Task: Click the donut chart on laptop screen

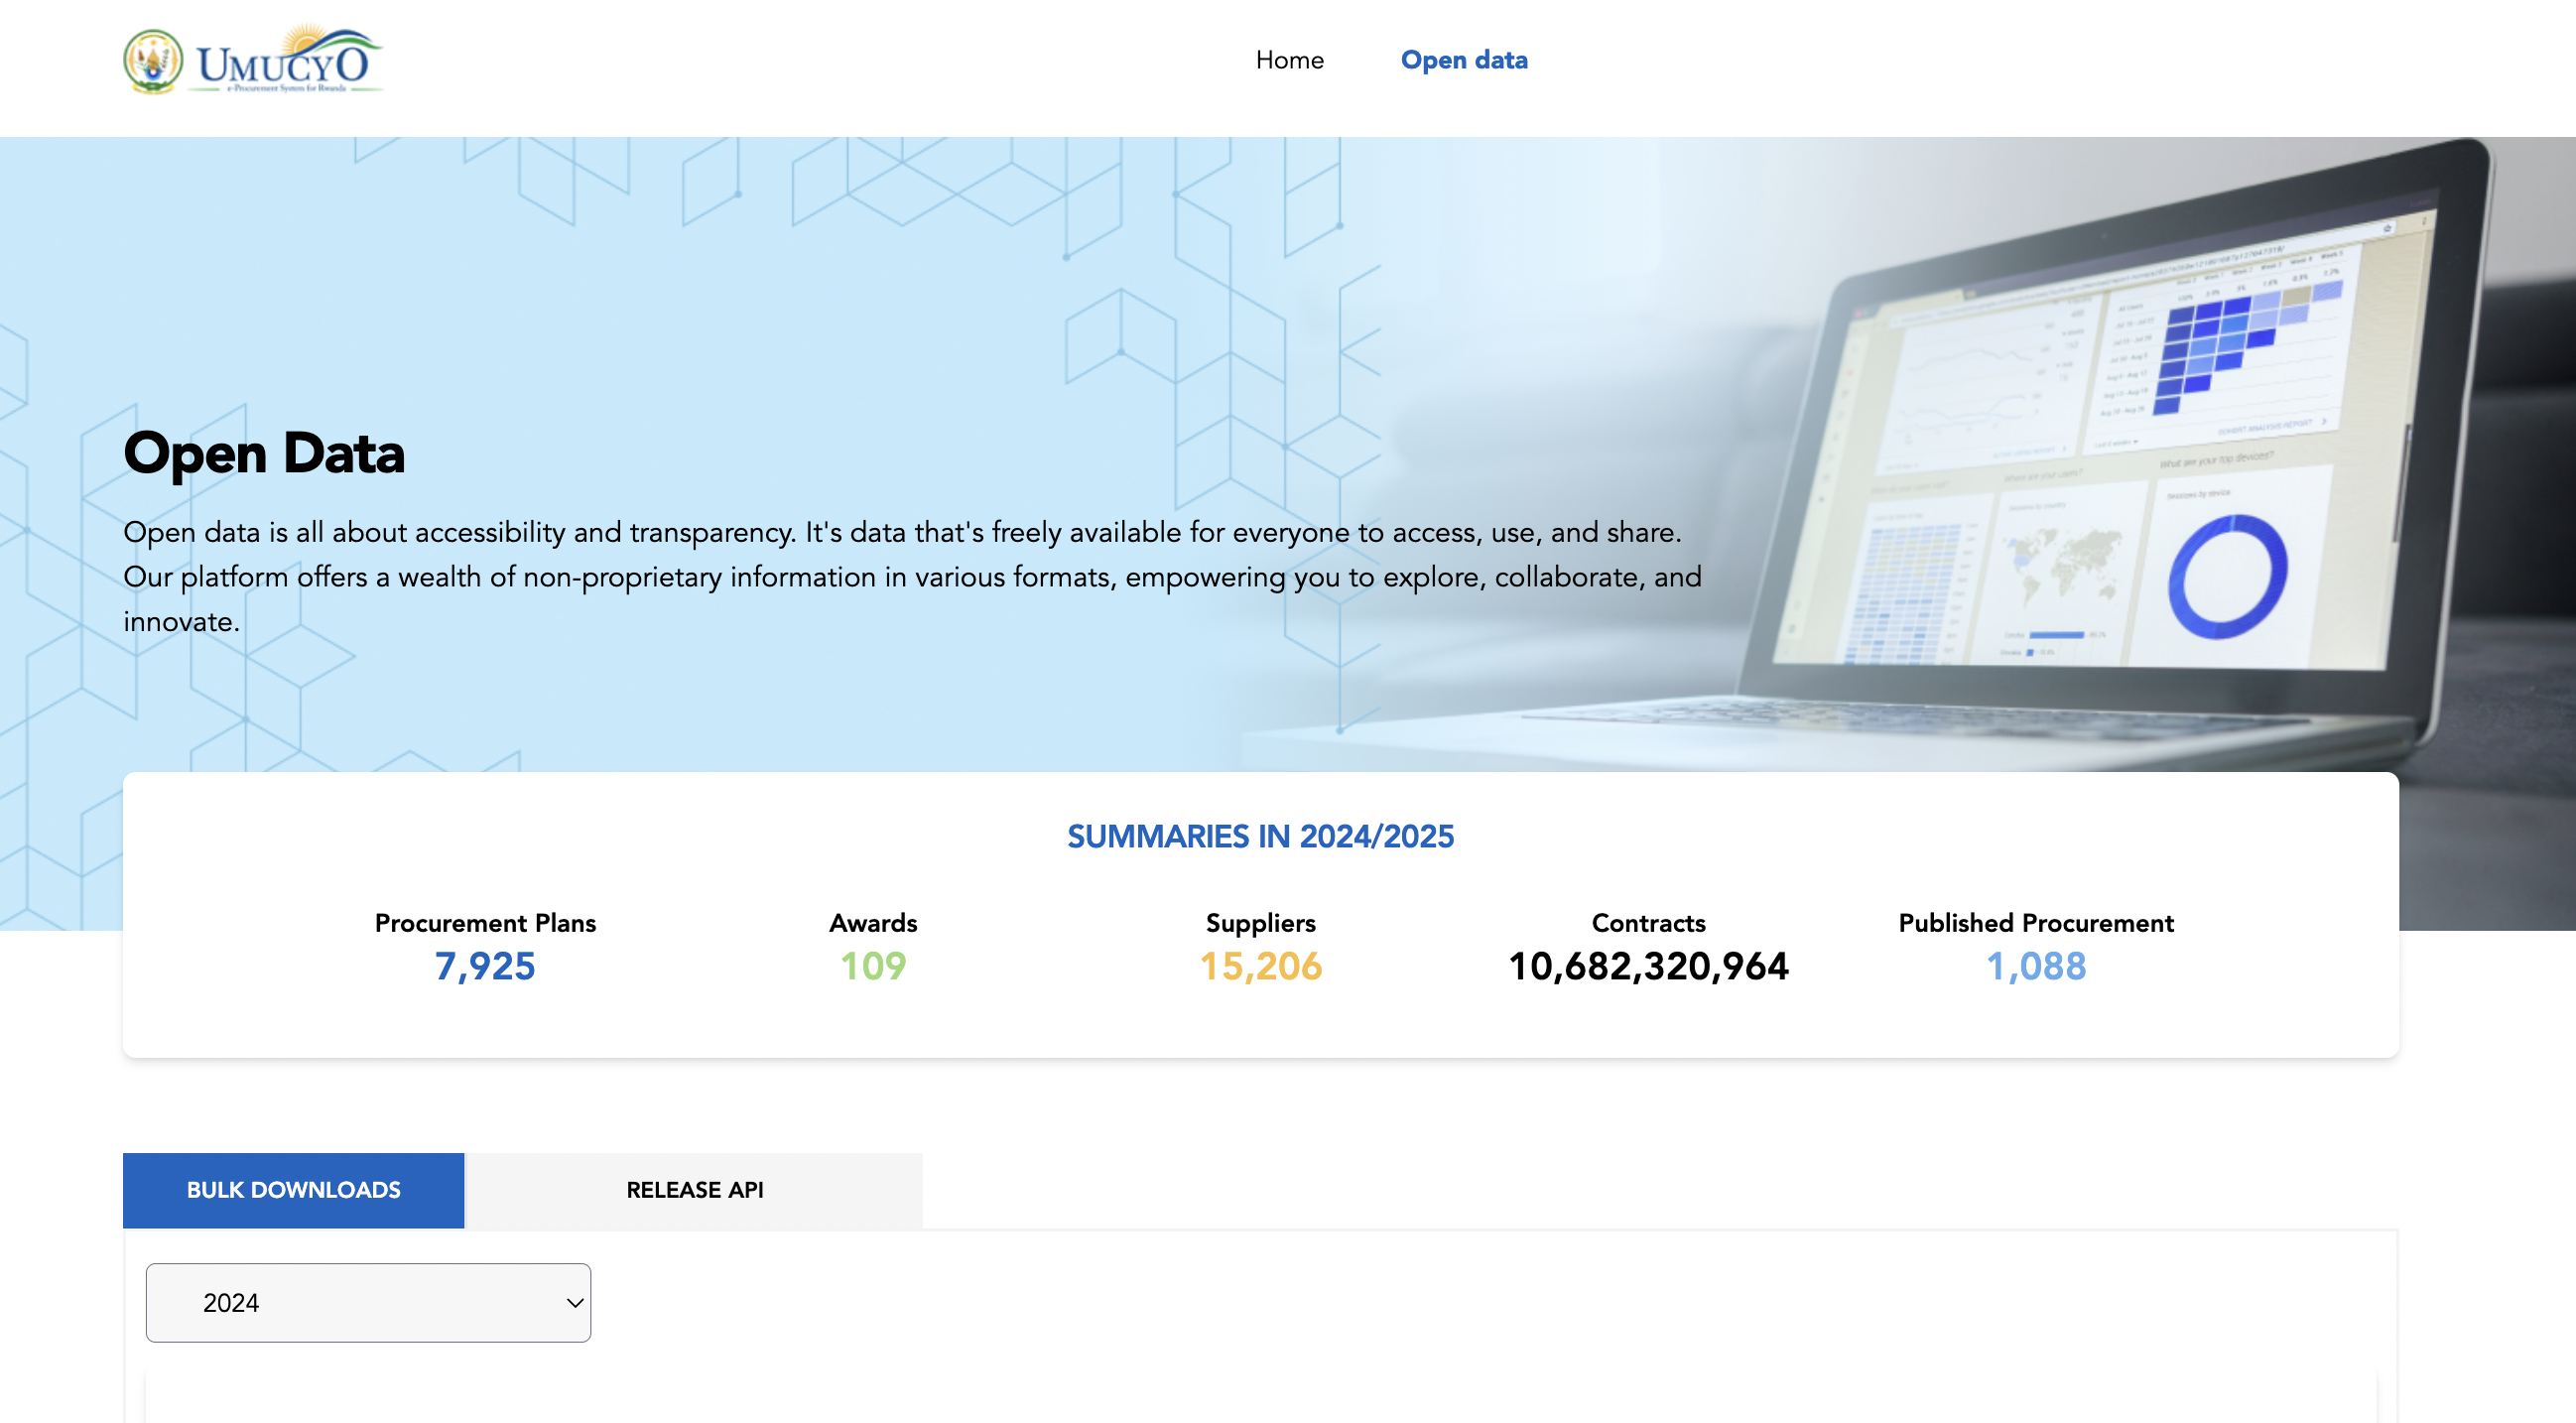Action: [x=2226, y=577]
